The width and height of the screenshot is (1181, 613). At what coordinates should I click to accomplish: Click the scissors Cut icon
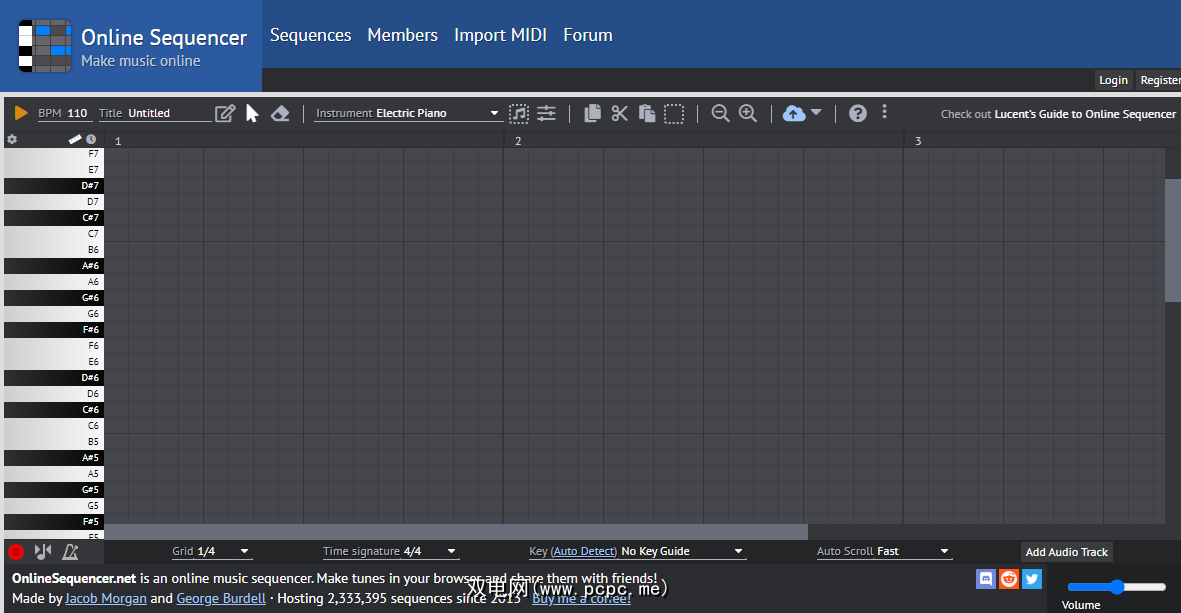[x=619, y=113]
